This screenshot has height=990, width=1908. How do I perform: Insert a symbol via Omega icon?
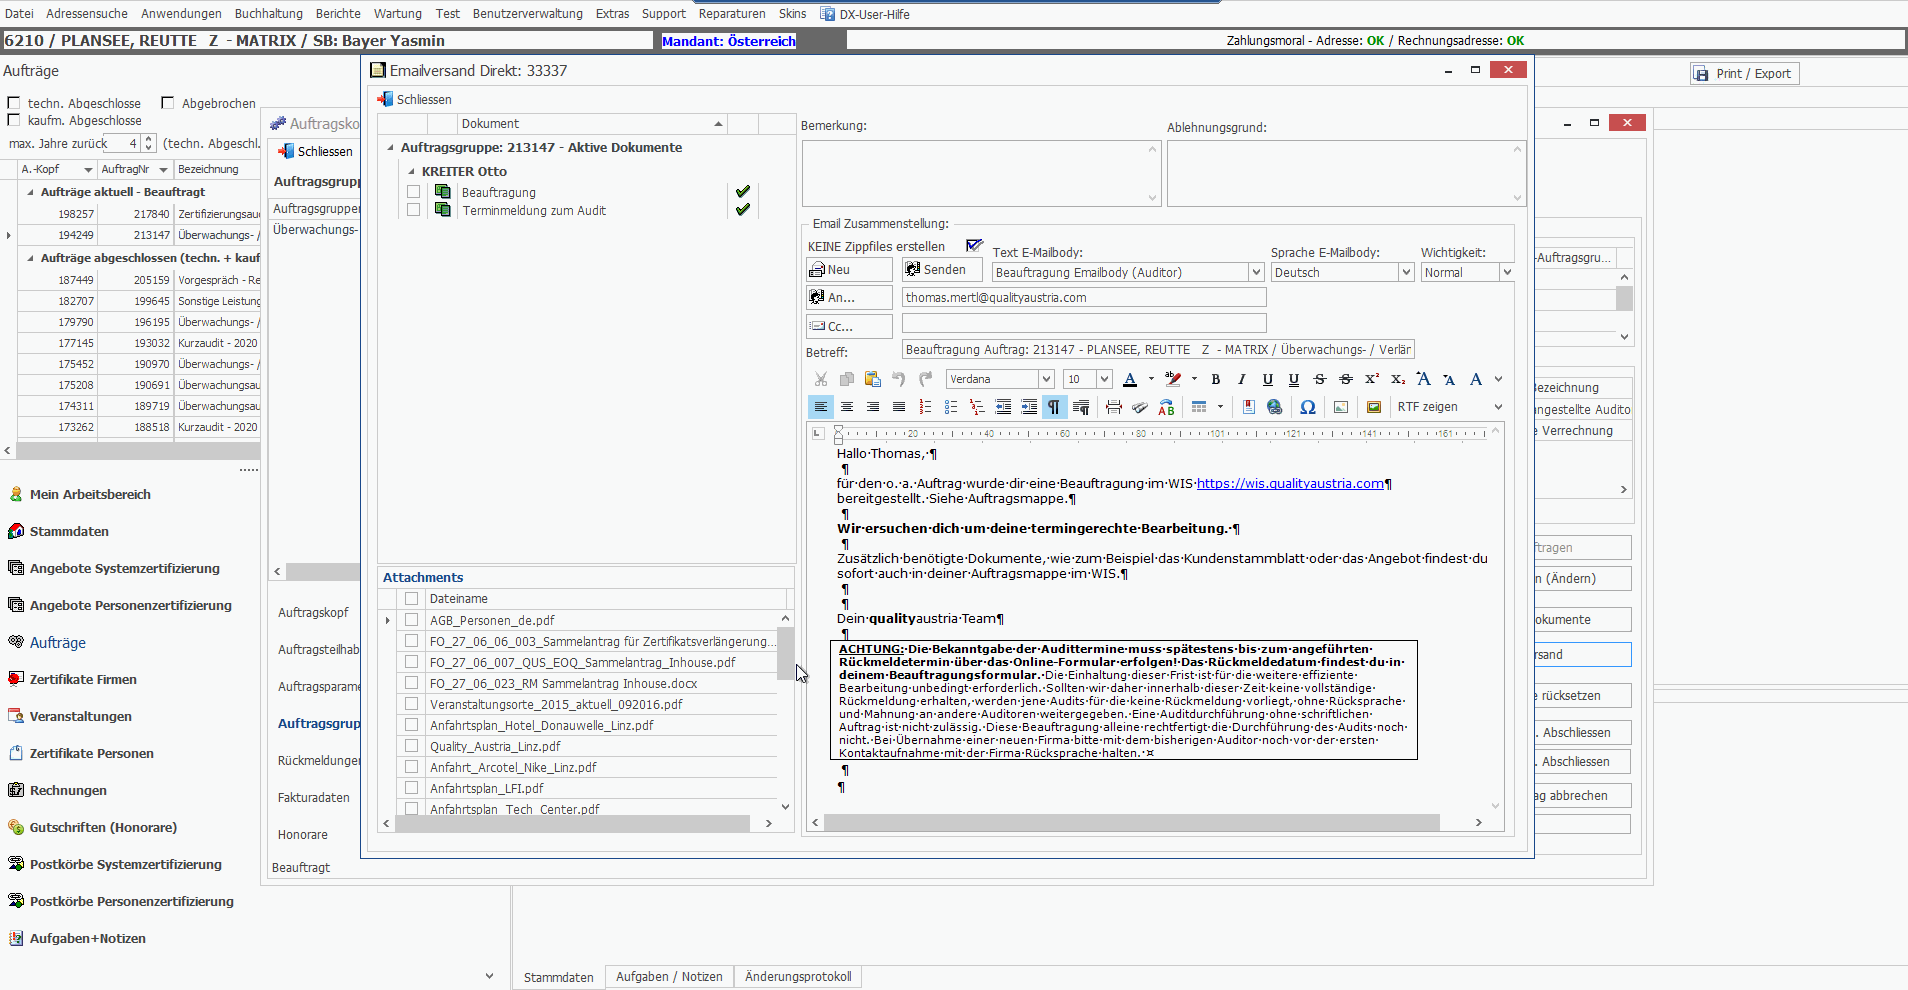[1308, 407]
